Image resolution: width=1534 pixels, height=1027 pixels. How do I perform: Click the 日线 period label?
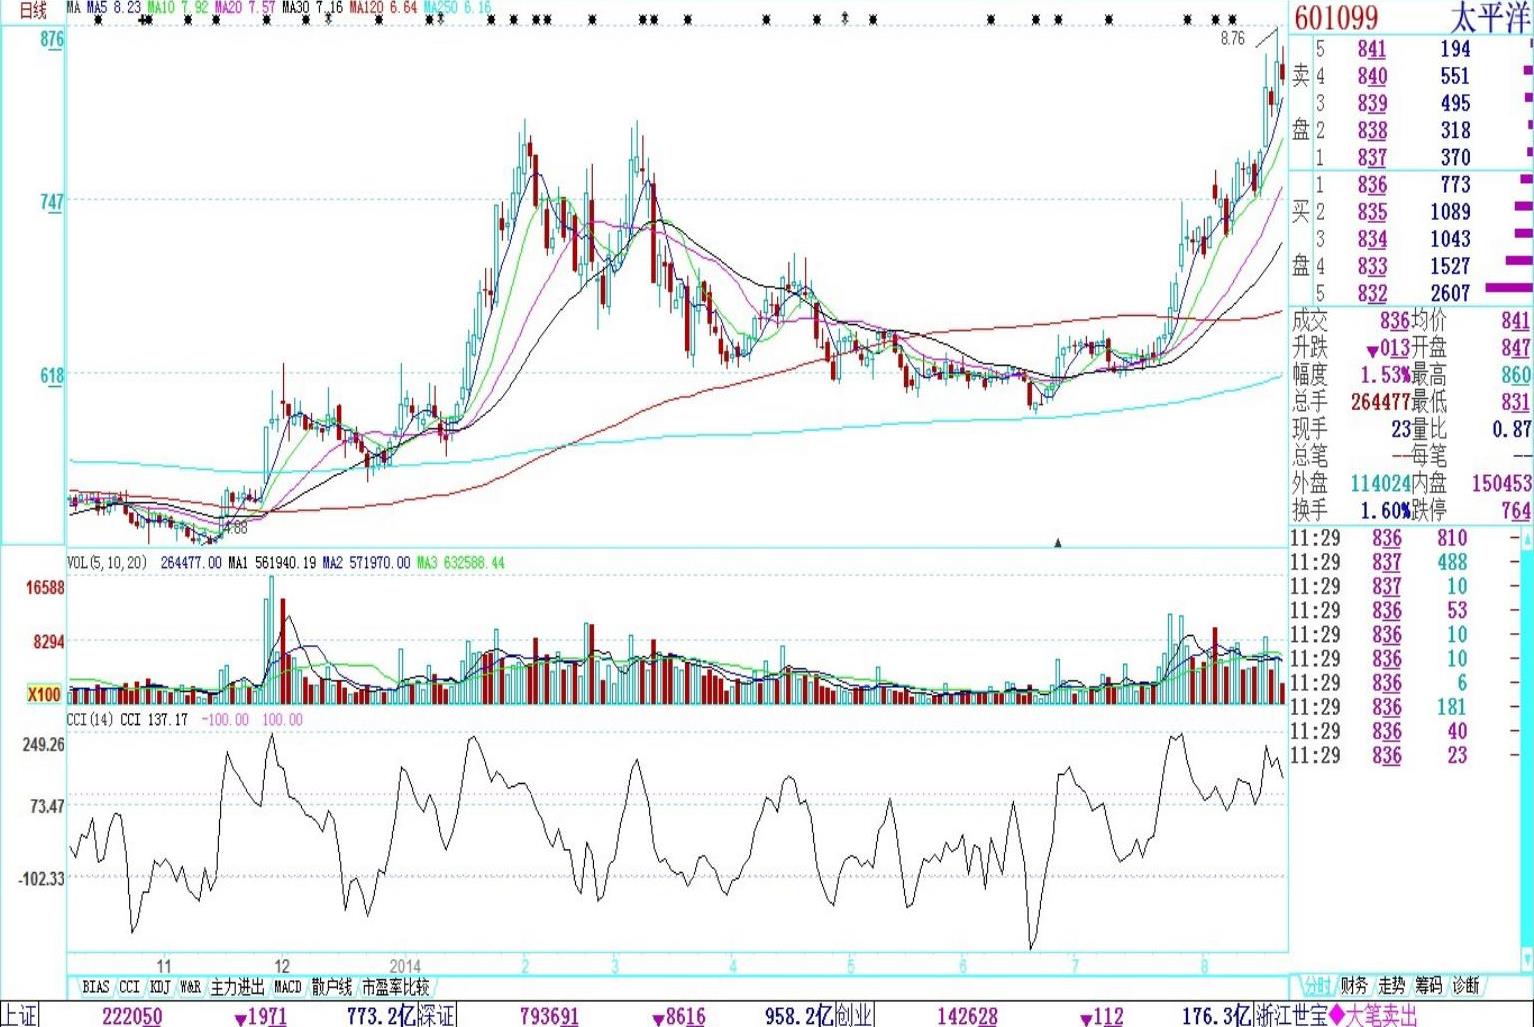pos(33,10)
